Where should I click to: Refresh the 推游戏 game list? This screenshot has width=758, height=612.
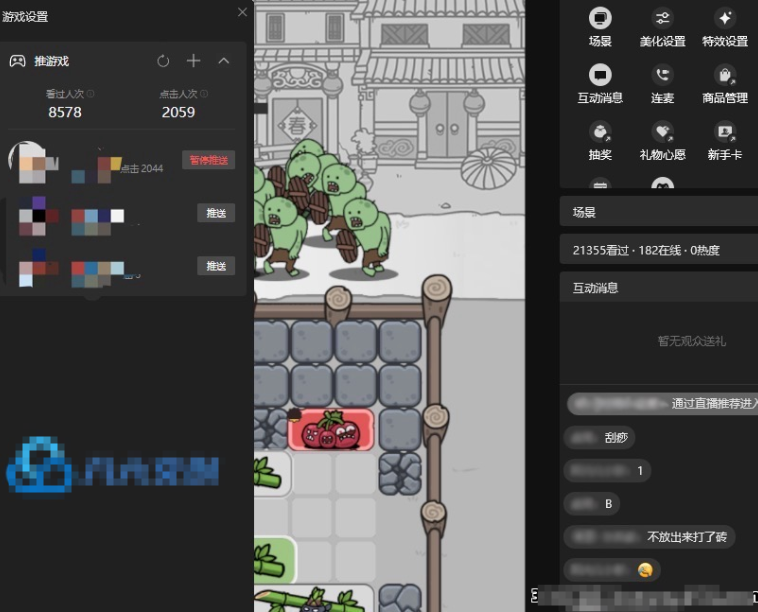coord(163,61)
